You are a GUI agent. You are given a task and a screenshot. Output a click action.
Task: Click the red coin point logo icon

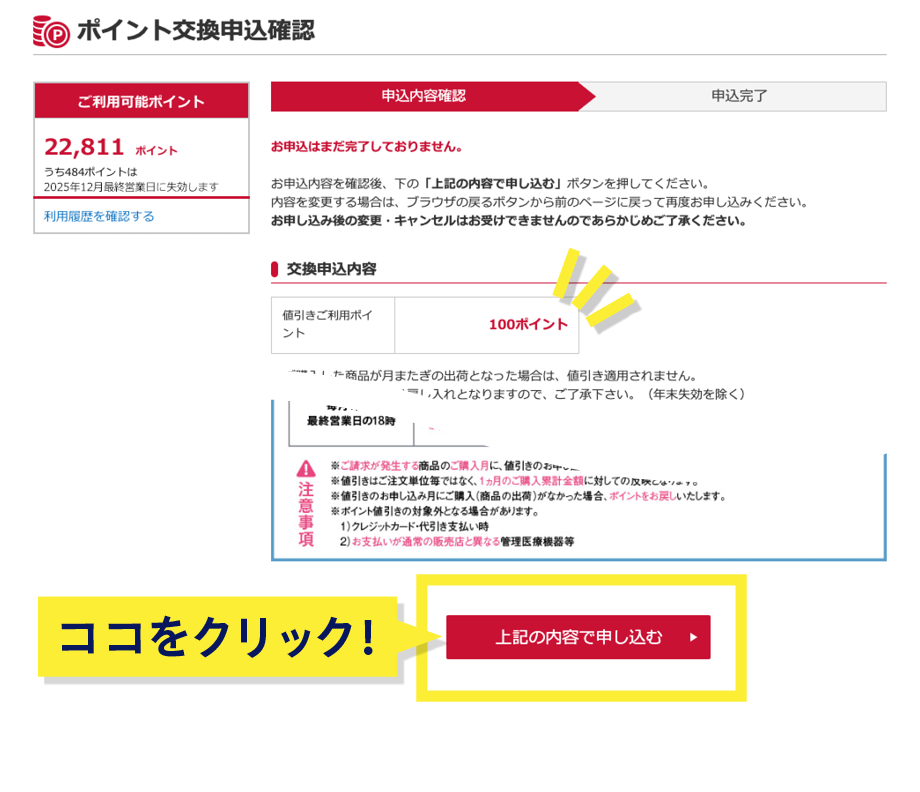[x=51, y=31]
